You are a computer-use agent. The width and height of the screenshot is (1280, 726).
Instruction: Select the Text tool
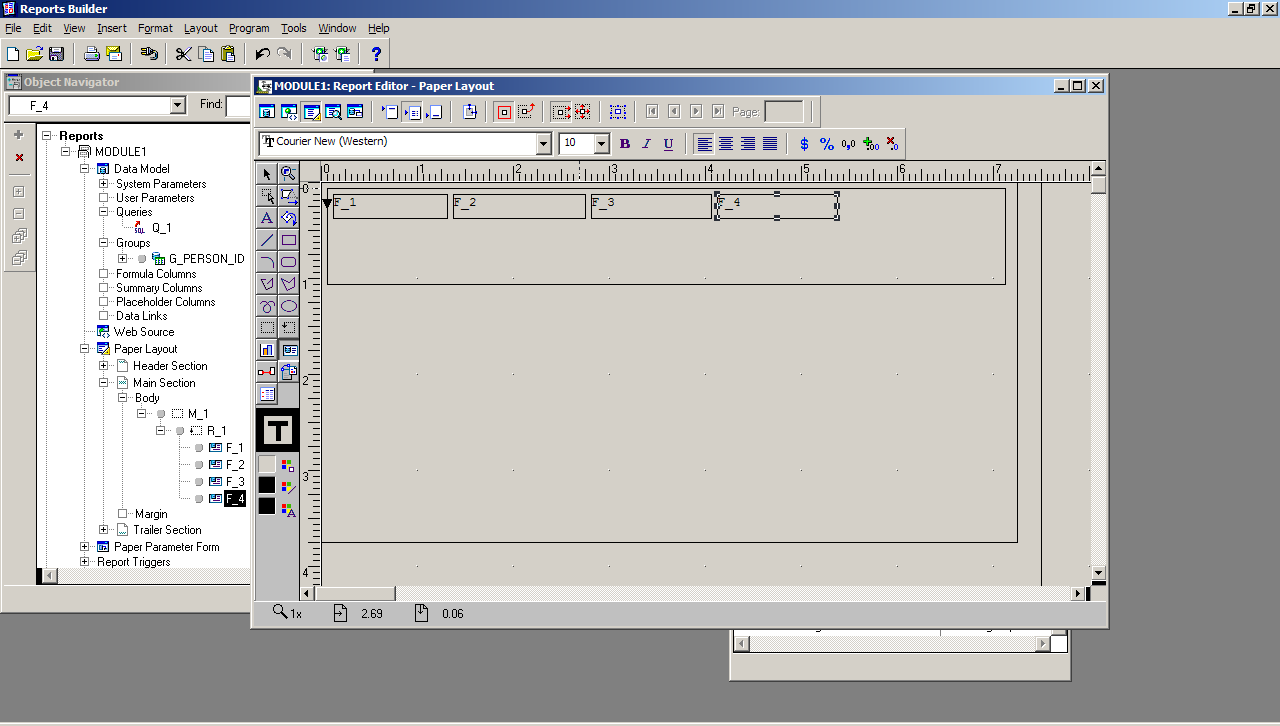point(265,218)
